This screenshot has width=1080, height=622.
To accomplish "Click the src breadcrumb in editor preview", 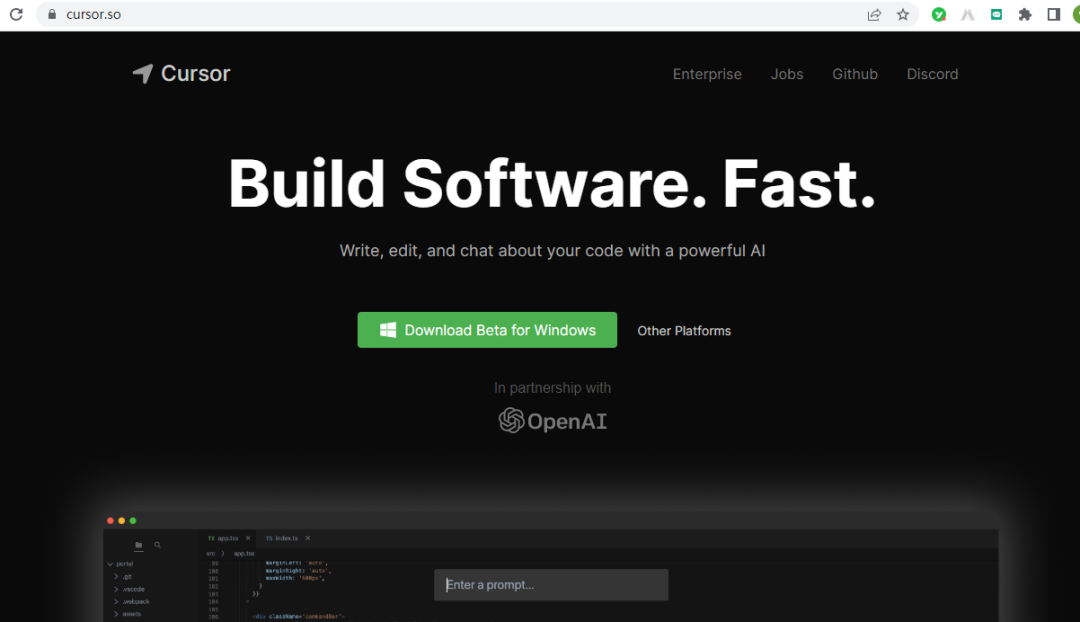I will click(211, 553).
